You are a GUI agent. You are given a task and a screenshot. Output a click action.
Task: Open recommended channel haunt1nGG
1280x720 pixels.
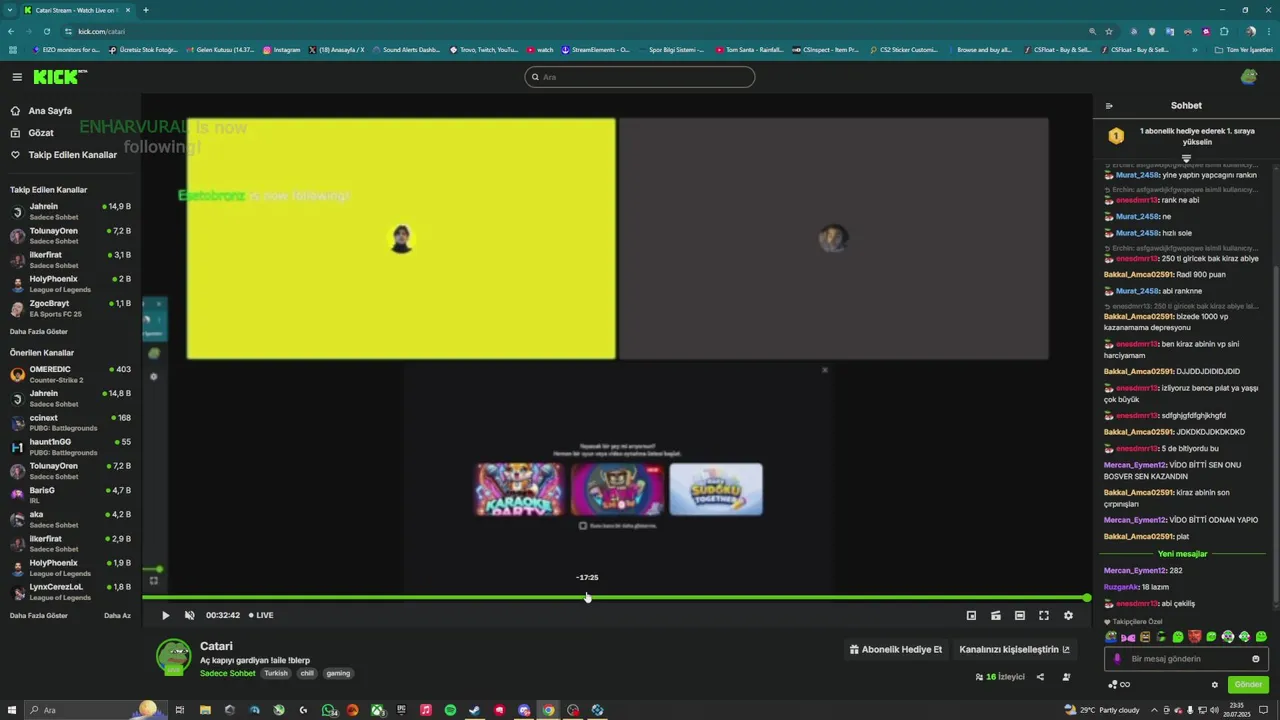coord(70,447)
